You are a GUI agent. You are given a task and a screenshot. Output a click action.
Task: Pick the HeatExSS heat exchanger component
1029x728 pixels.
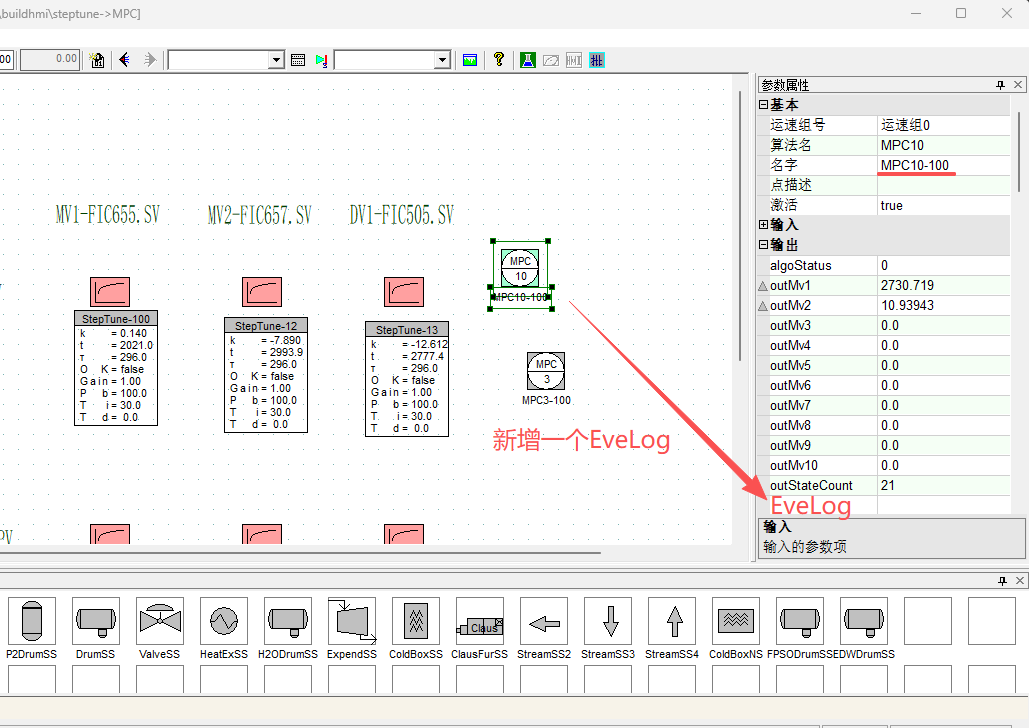click(x=224, y=621)
